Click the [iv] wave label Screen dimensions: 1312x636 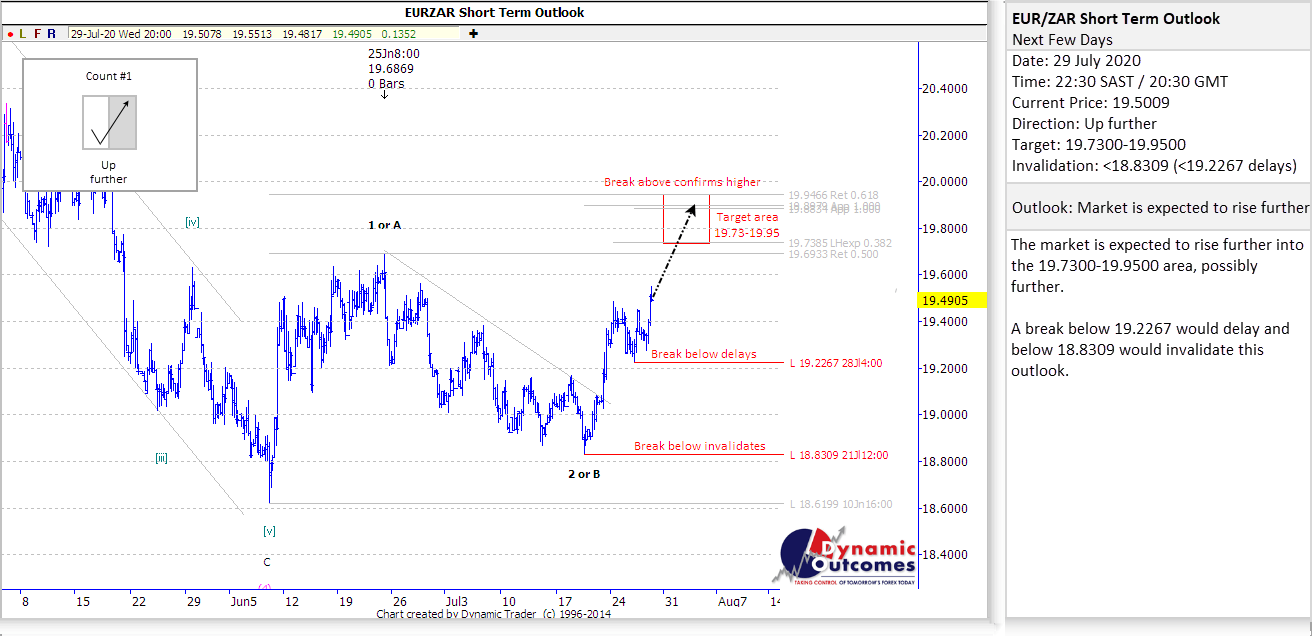[193, 222]
